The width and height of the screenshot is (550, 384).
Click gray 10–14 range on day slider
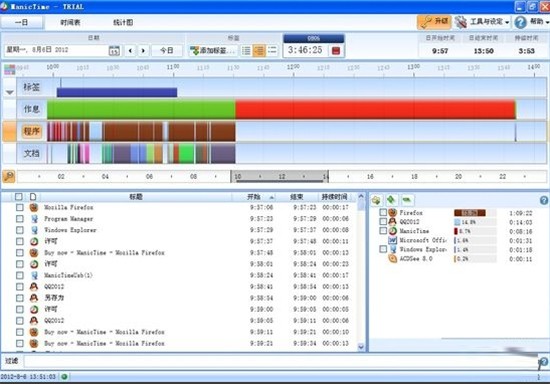[280, 176]
